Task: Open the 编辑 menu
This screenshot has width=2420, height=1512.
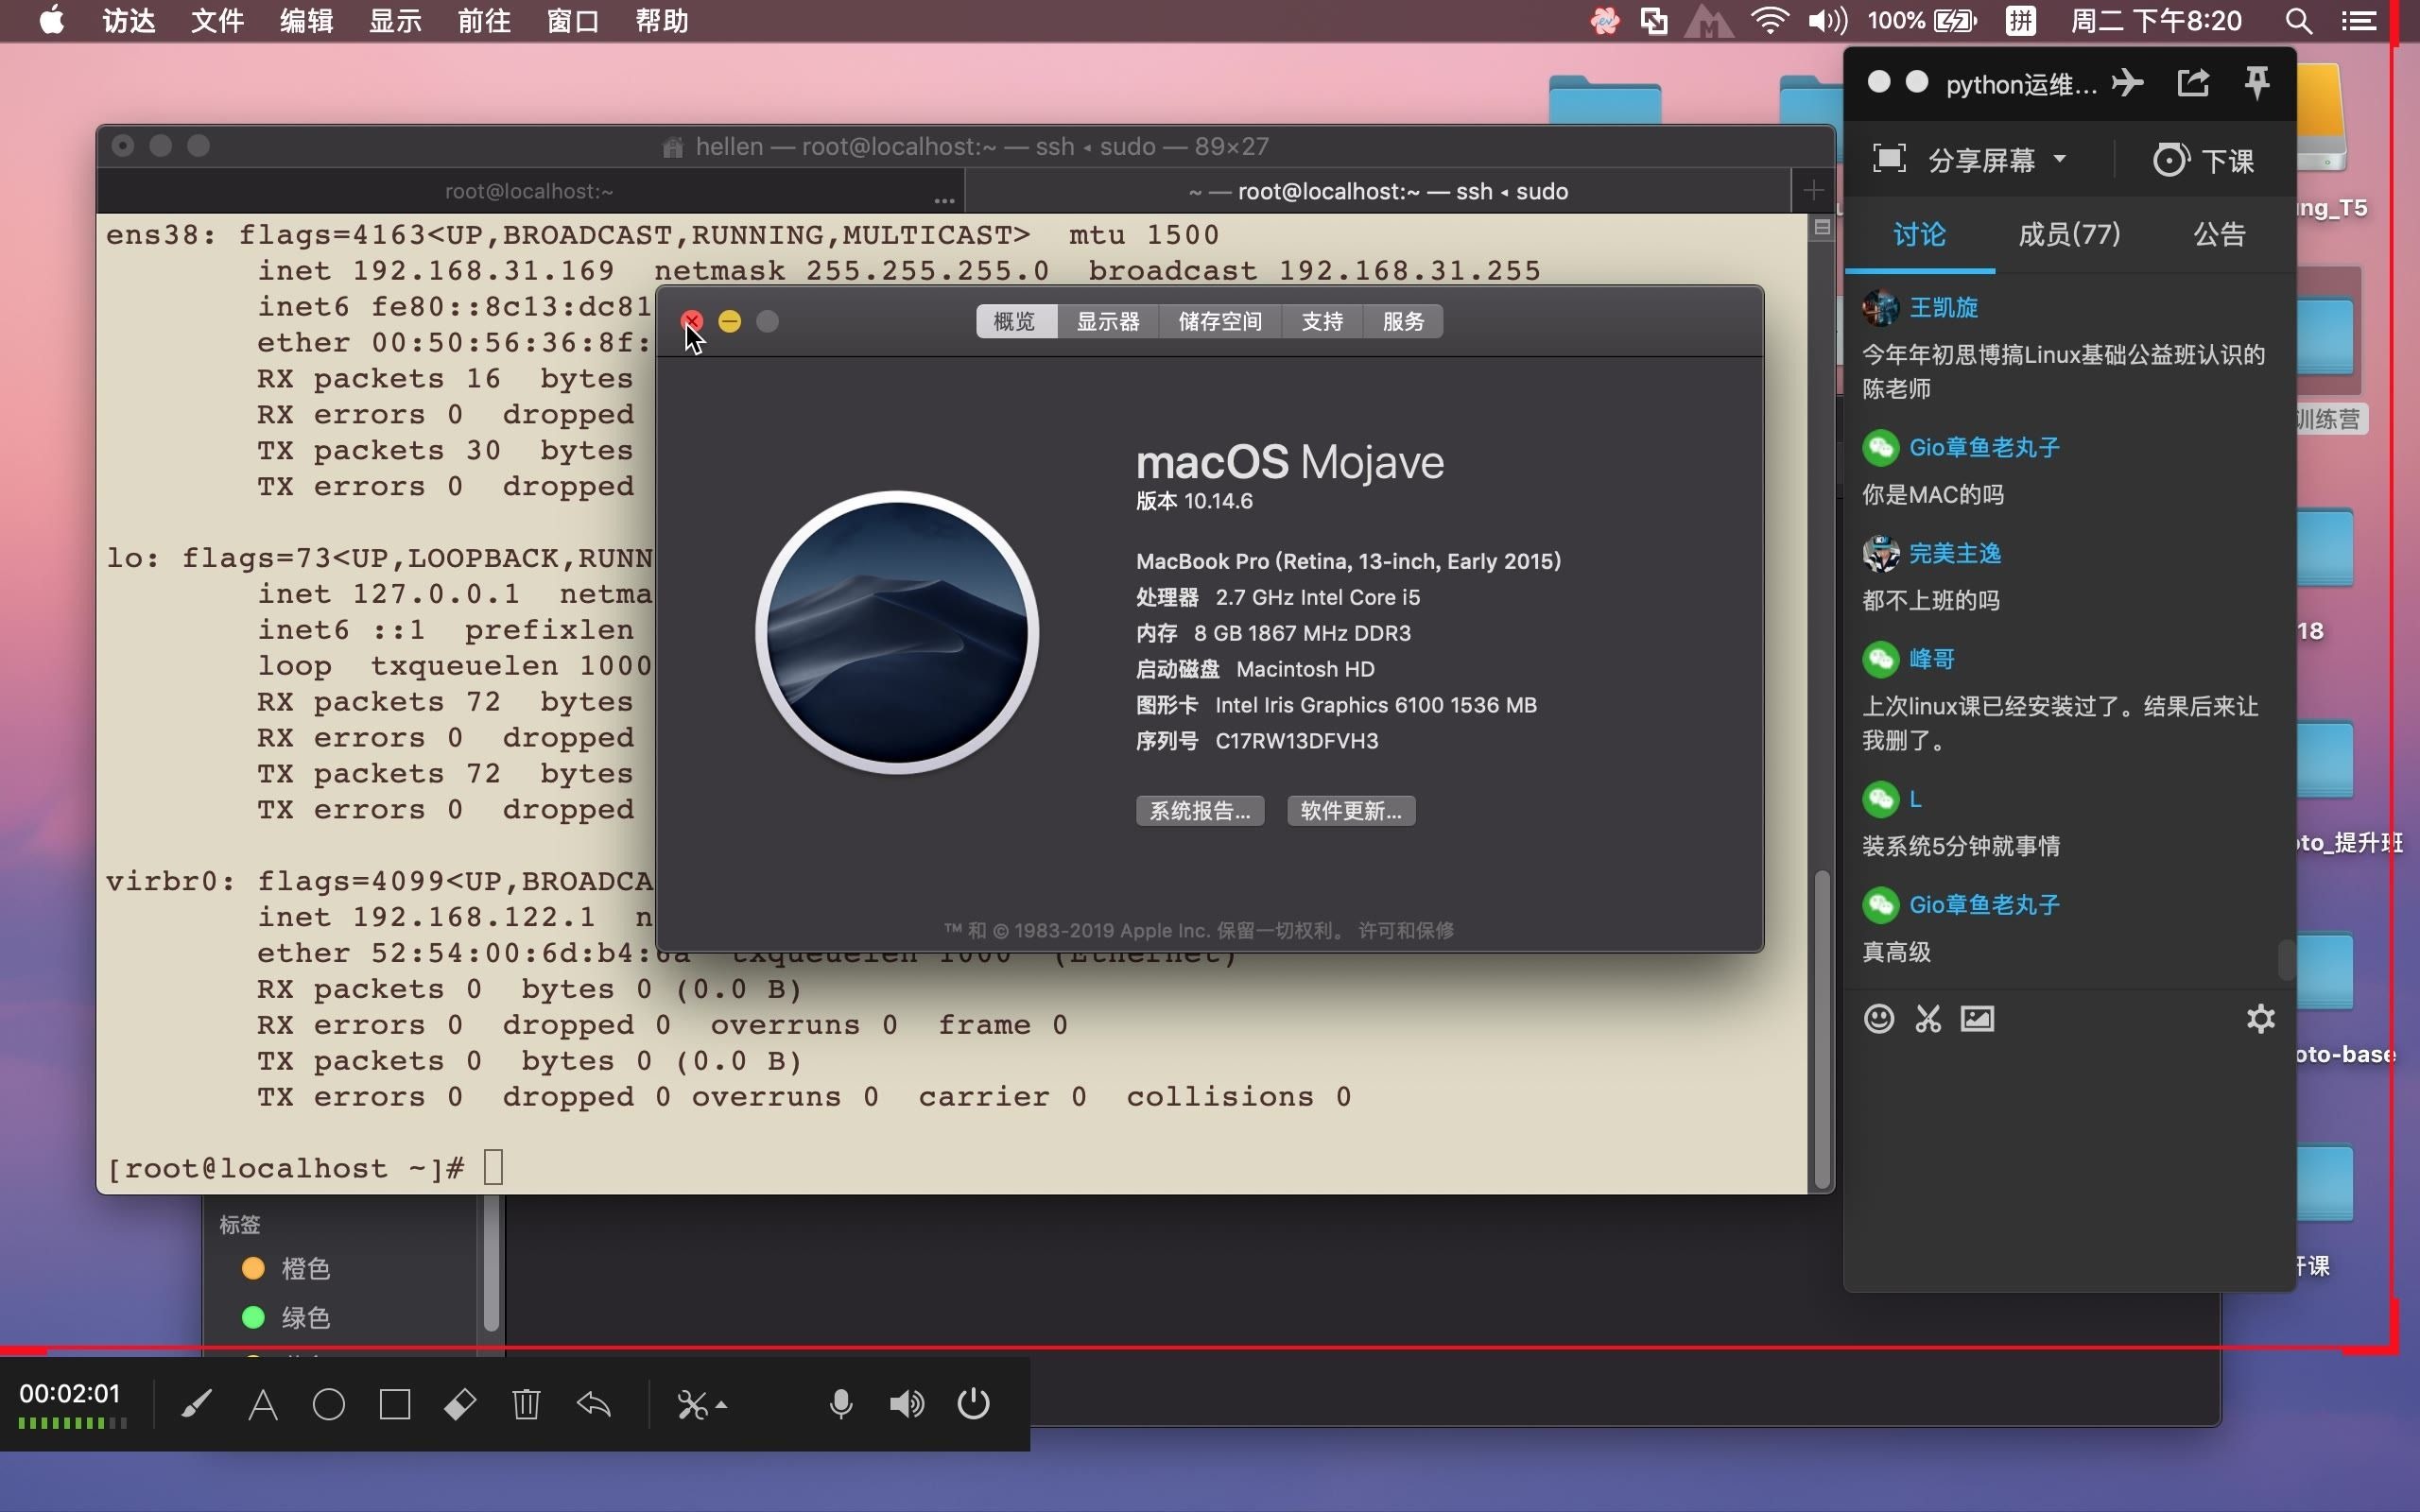Action: click(306, 21)
